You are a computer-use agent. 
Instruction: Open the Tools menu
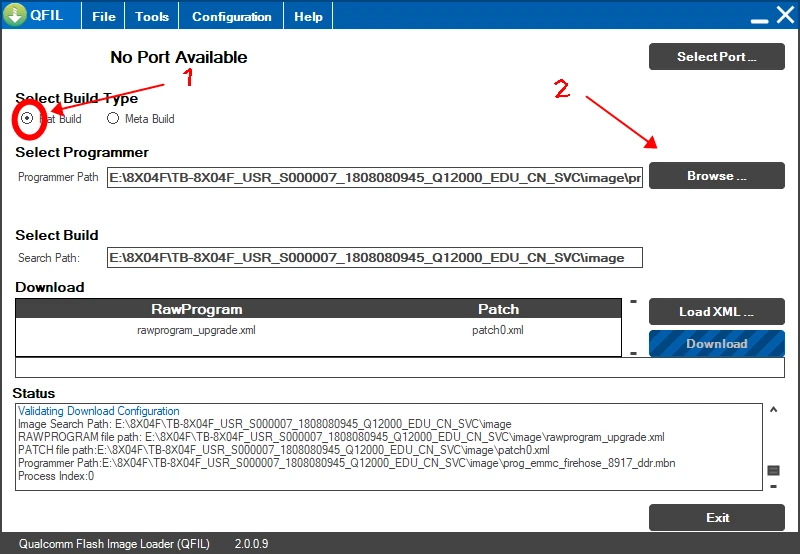point(152,17)
